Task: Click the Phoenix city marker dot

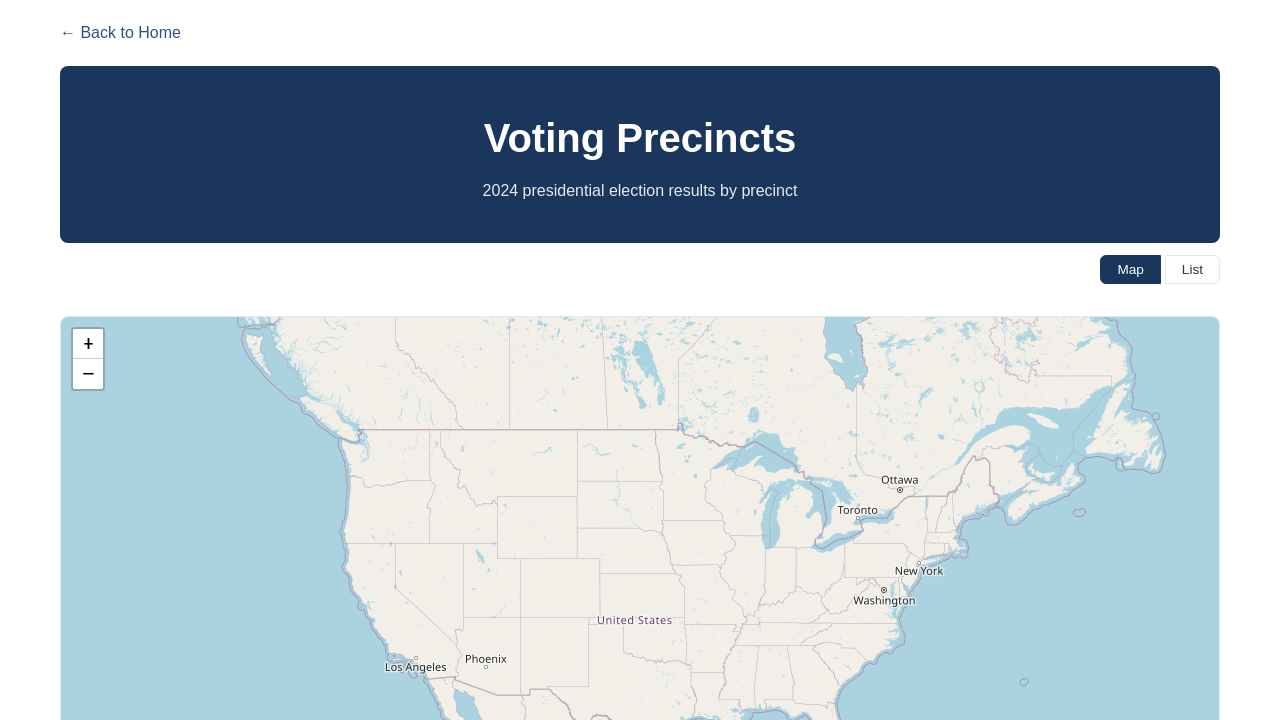Action: pyautogui.click(x=486, y=667)
